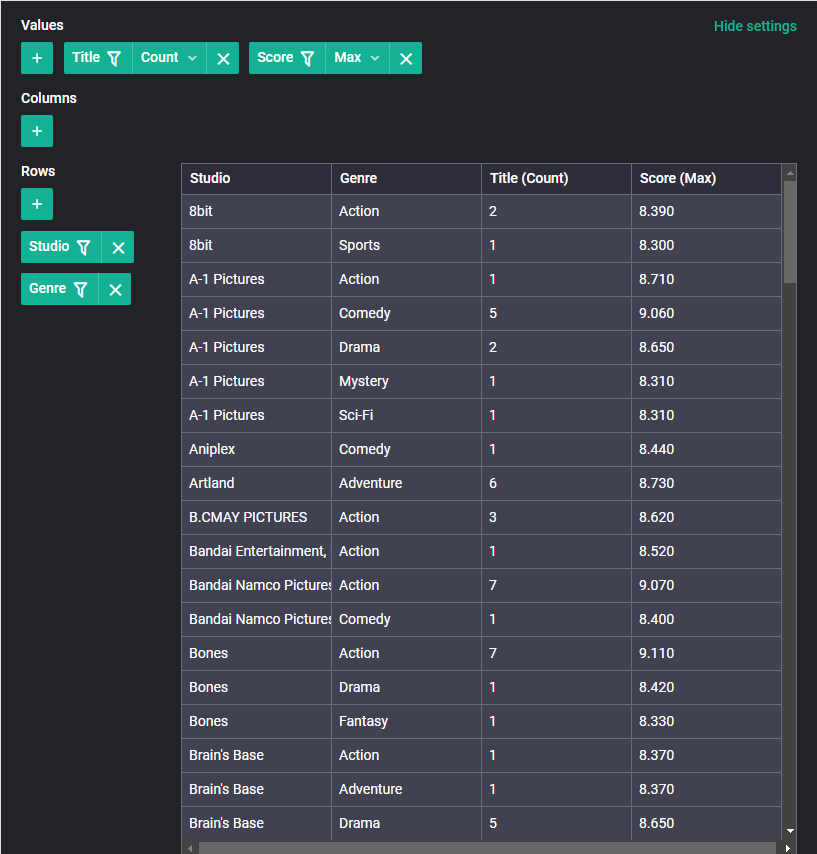Open the Max aggregation dropdown
The width and height of the screenshot is (817, 854).
coord(357,58)
